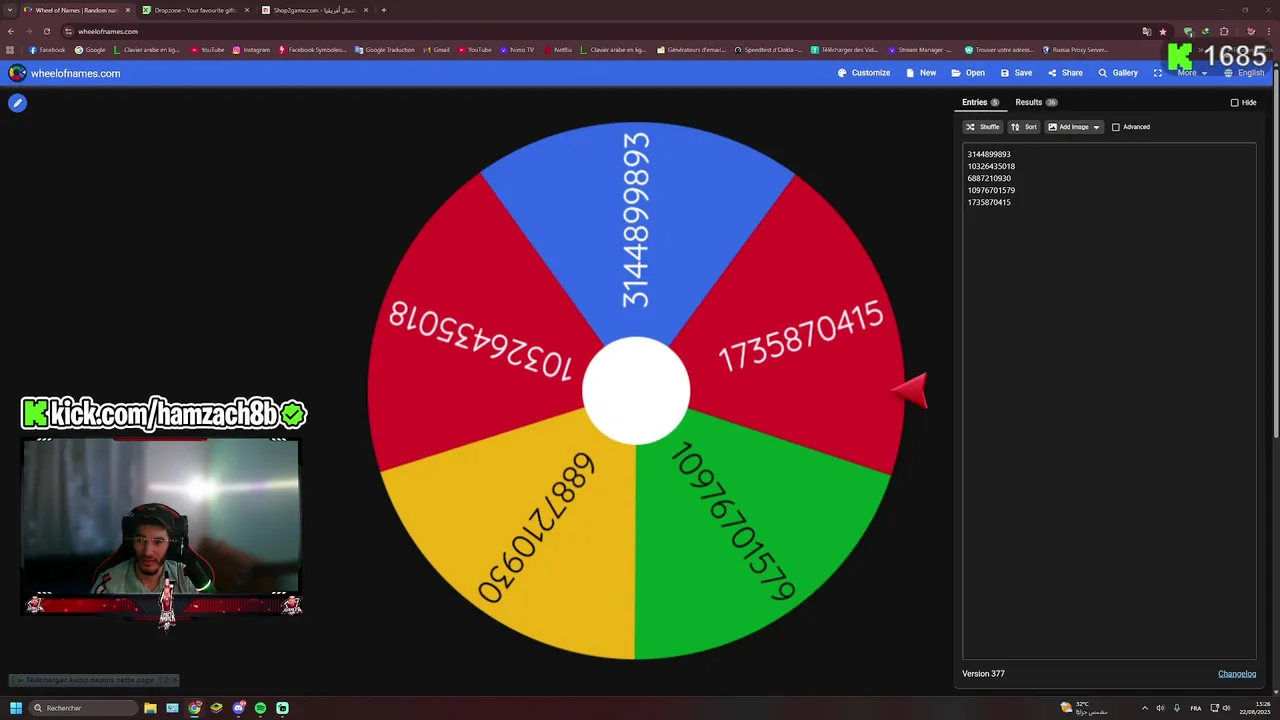Select entry 10976701579 in the entries list
The height and width of the screenshot is (720, 1280).
coord(991,191)
